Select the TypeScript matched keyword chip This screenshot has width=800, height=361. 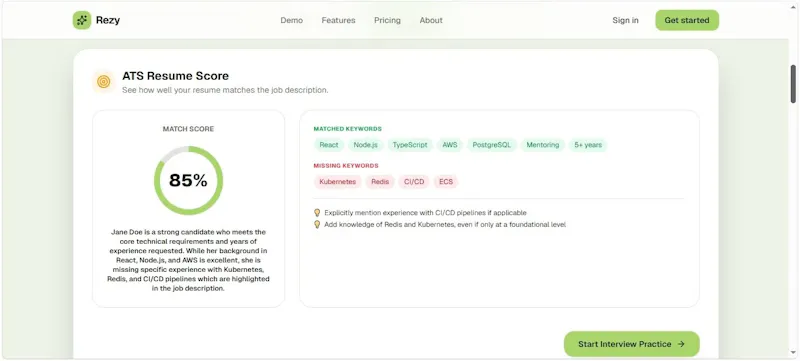410,145
